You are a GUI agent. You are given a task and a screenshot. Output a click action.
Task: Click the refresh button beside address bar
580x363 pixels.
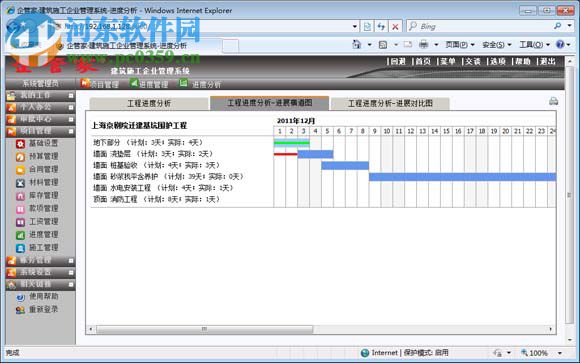pos(381,26)
